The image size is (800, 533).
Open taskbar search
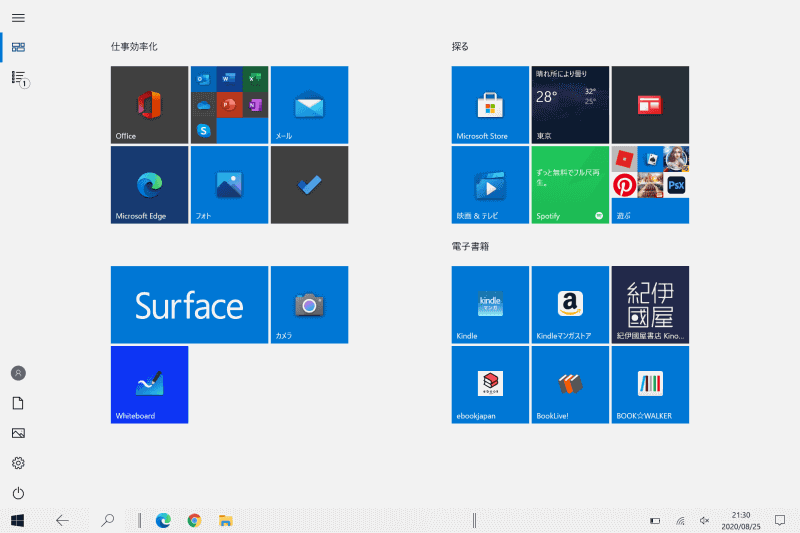107,520
